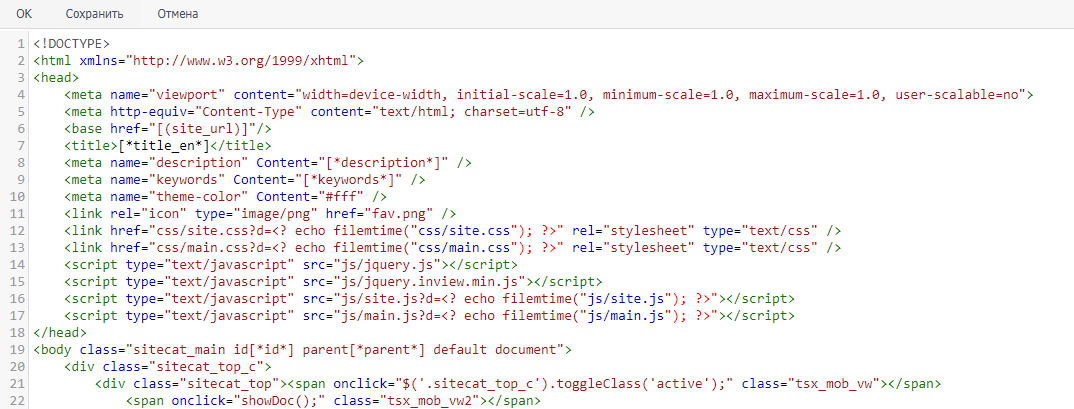
Task: Click the Отмена button
Action: click(177, 15)
